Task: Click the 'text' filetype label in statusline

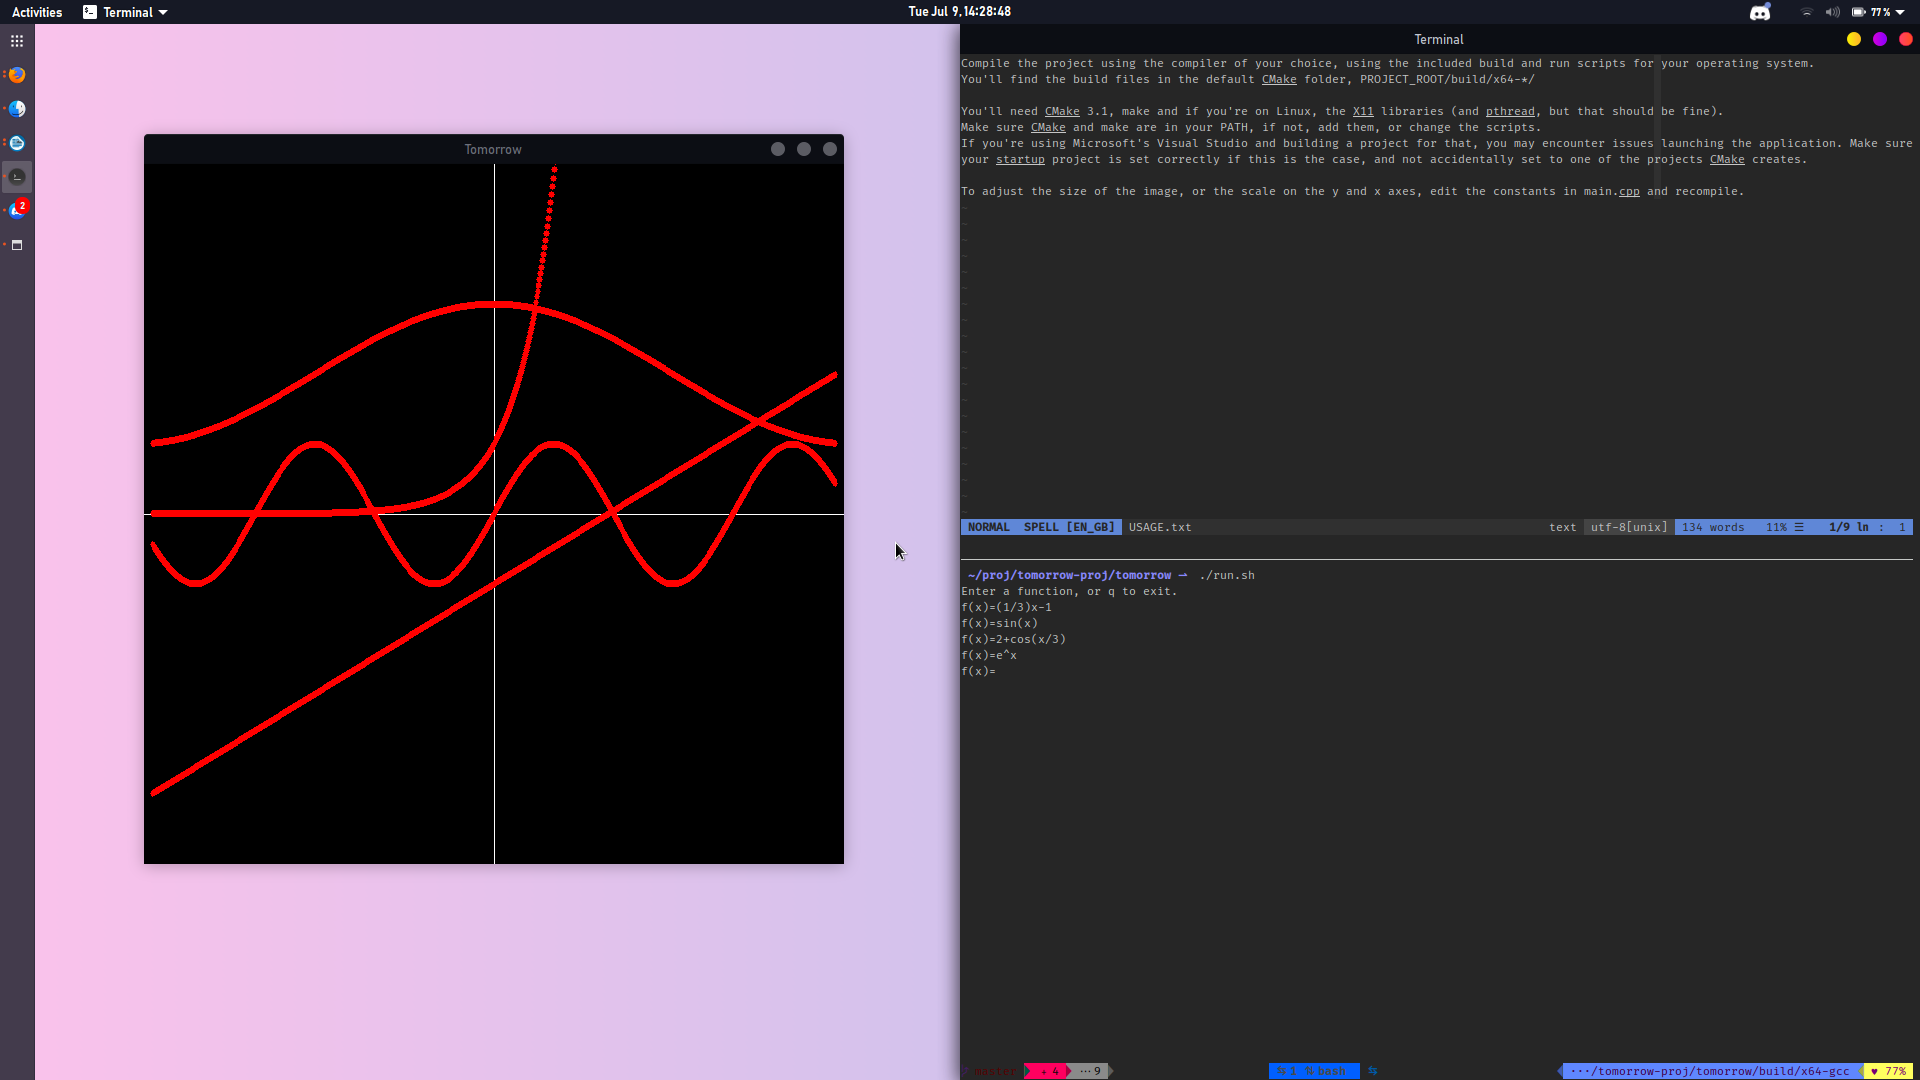Action: pos(1563,527)
